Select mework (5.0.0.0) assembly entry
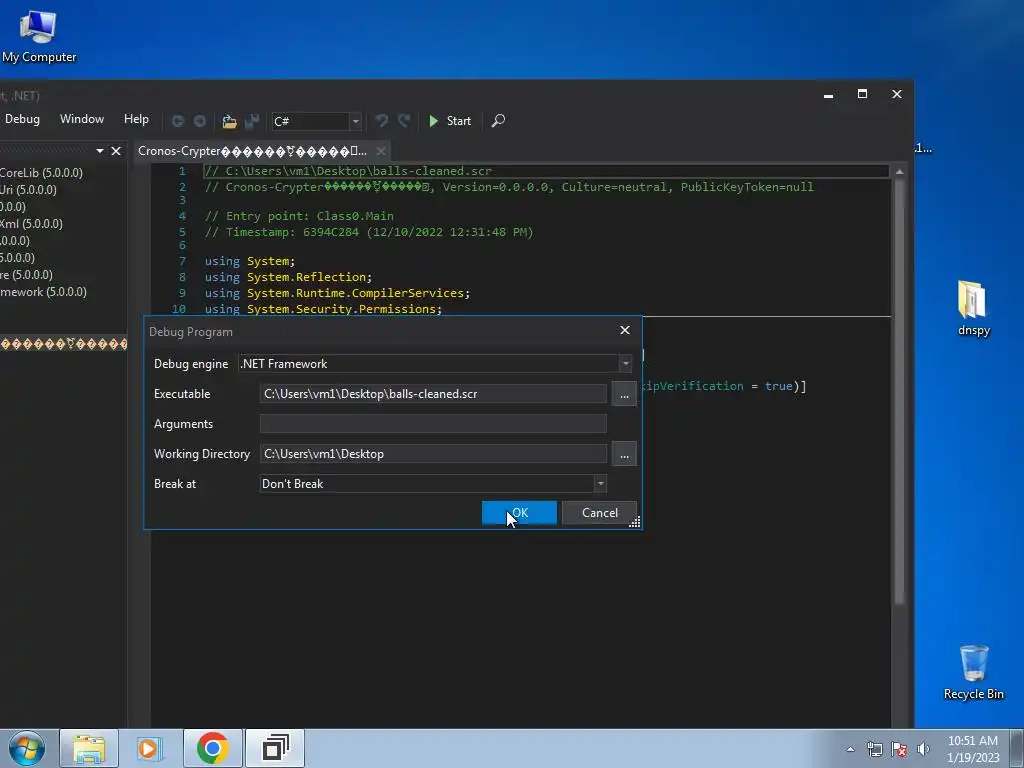 43,292
